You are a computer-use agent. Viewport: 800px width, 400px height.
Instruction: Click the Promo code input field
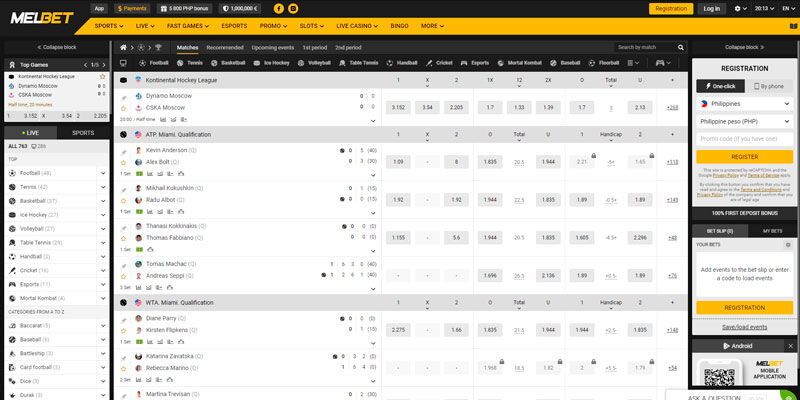pyautogui.click(x=744, y=139)
